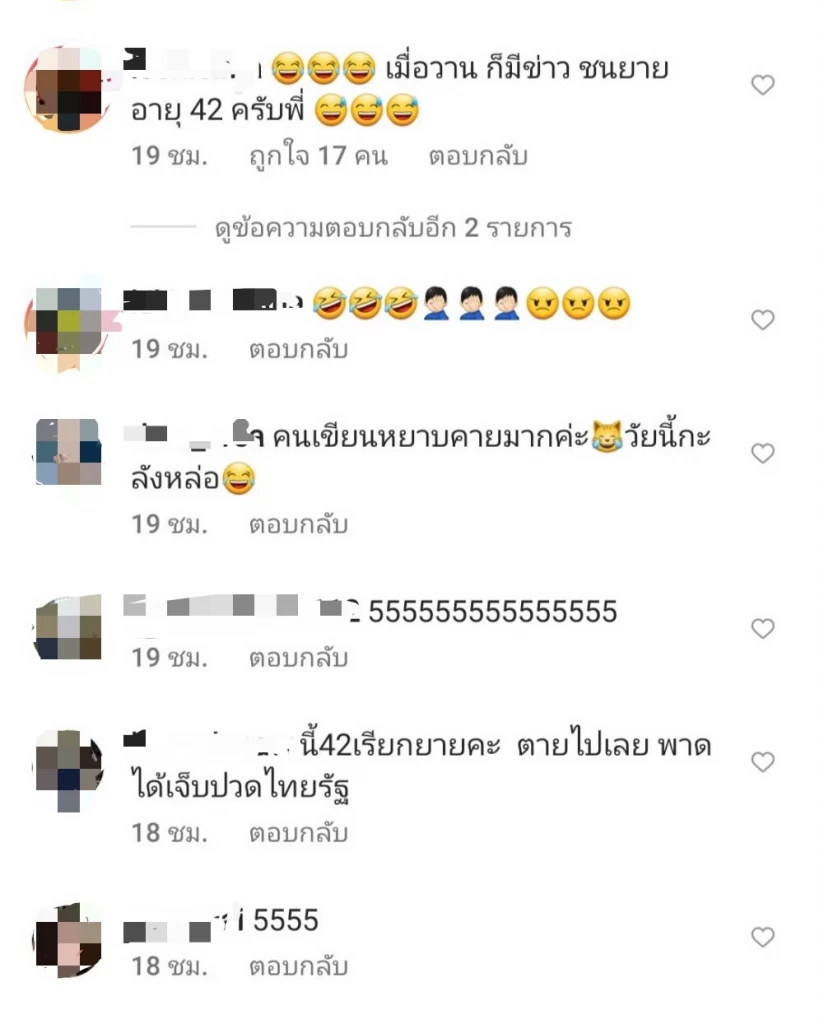Expand ดูข้อความตอบกลับอีก 2 รายการ replies
Viewport: 819px width, 1024px height.
(x=393, y=228)
